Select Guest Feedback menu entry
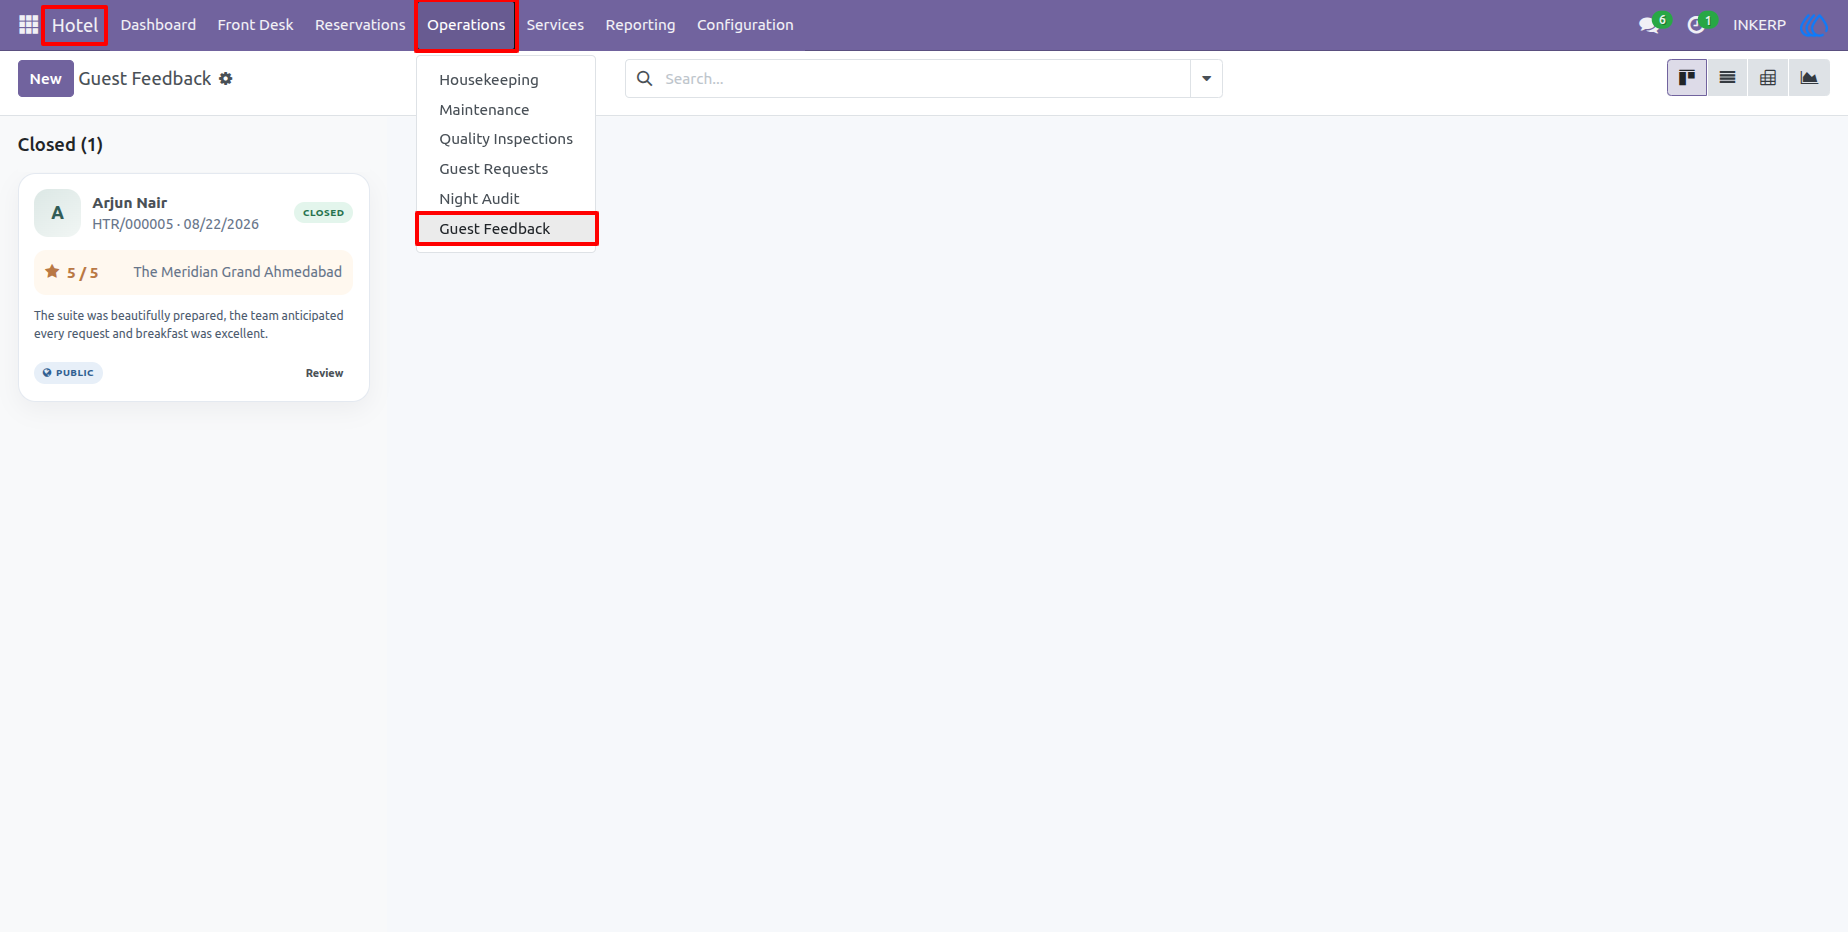Screen dimensions: 1848x932 click(x=506, y=229)
